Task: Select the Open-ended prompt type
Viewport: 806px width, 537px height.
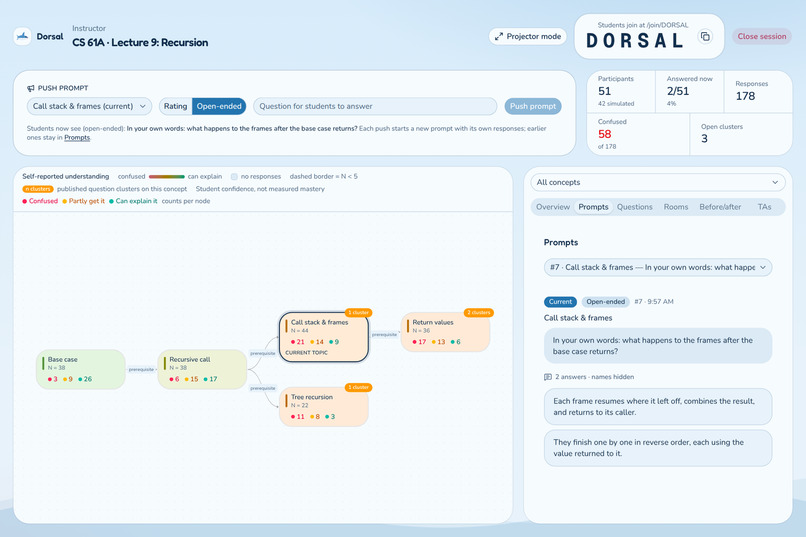Action: tap(219, 106)
